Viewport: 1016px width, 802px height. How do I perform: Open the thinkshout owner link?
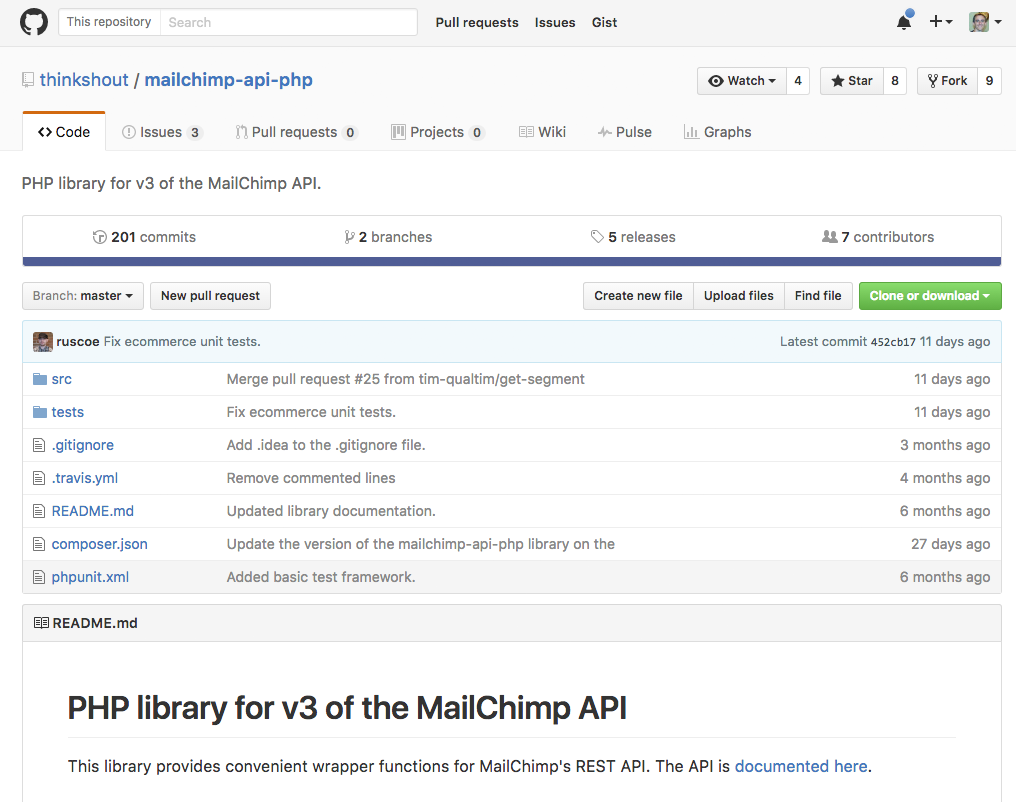84,80
